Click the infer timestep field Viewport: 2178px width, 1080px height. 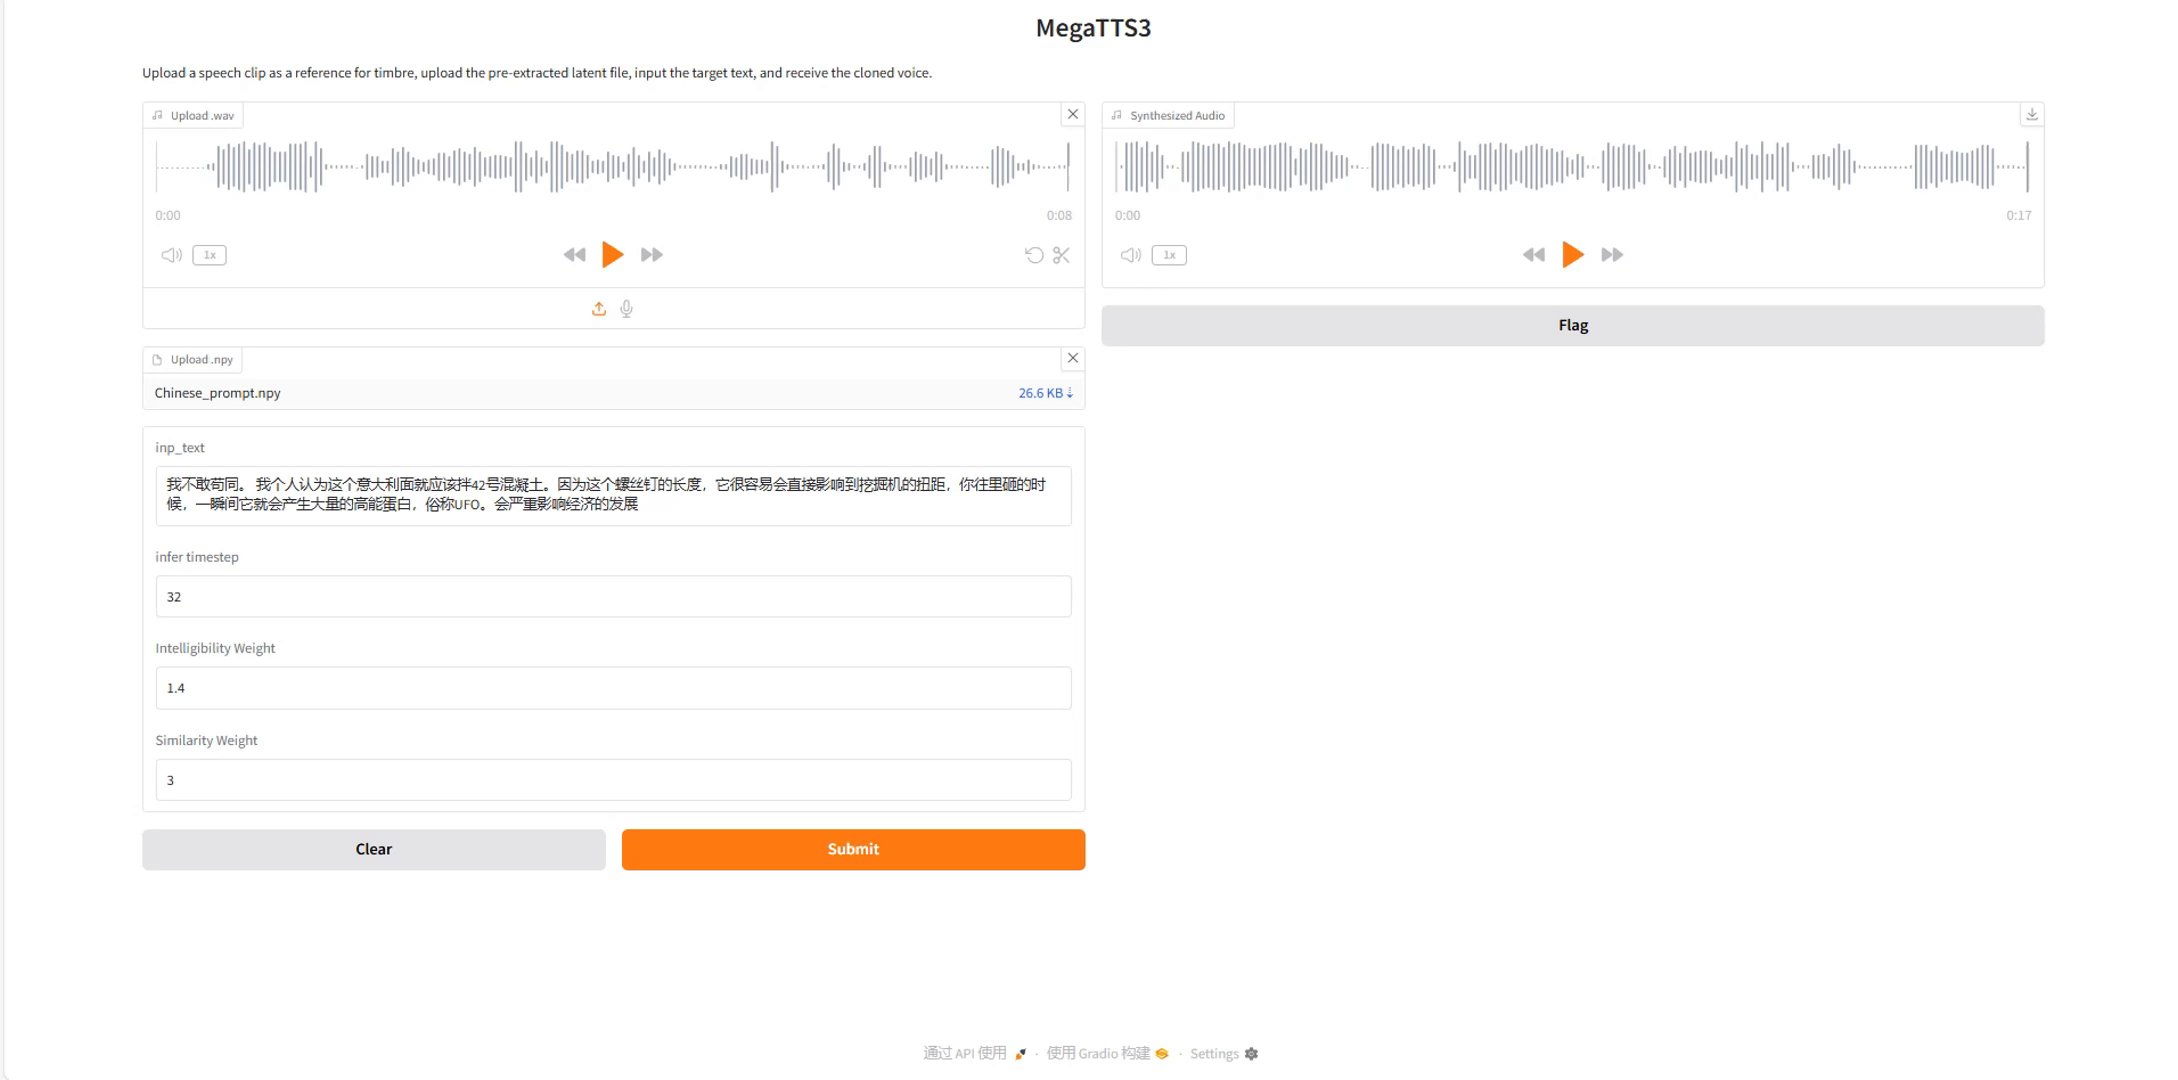point(613,596)
